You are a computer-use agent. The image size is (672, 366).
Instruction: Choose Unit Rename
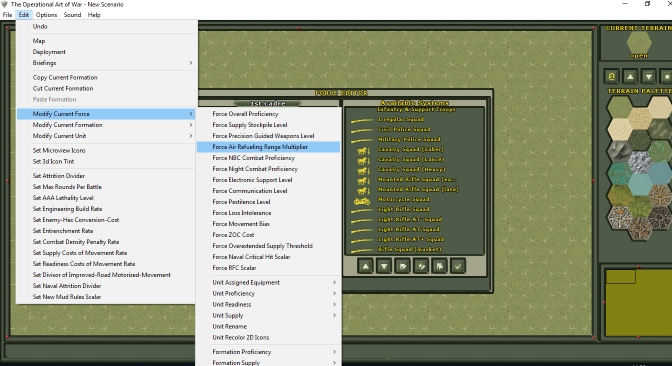(269, 327)
